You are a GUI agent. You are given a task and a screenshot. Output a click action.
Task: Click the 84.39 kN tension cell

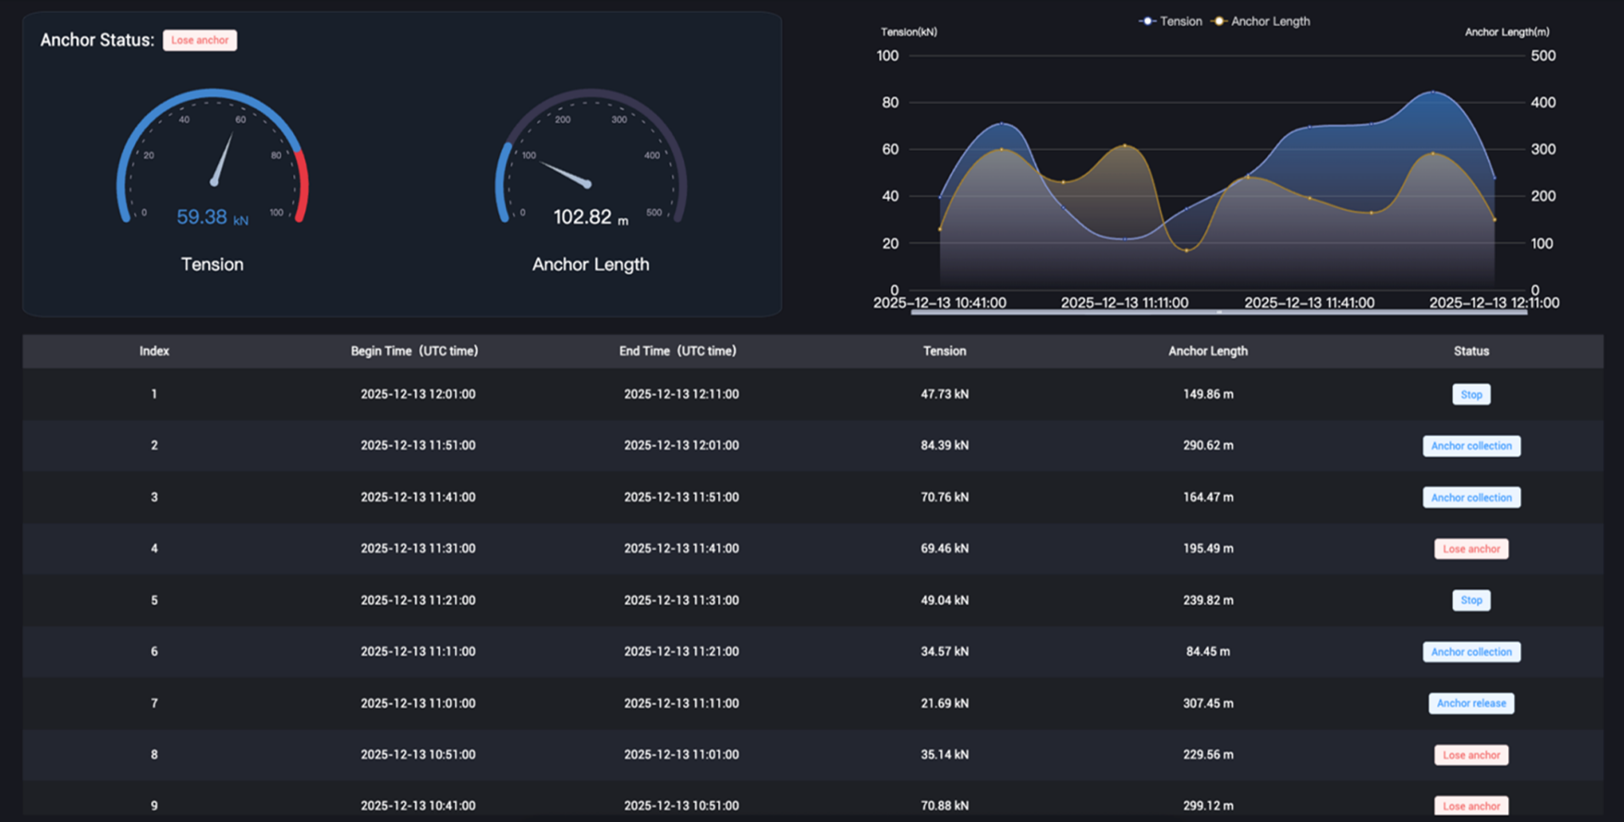[944, 446]
